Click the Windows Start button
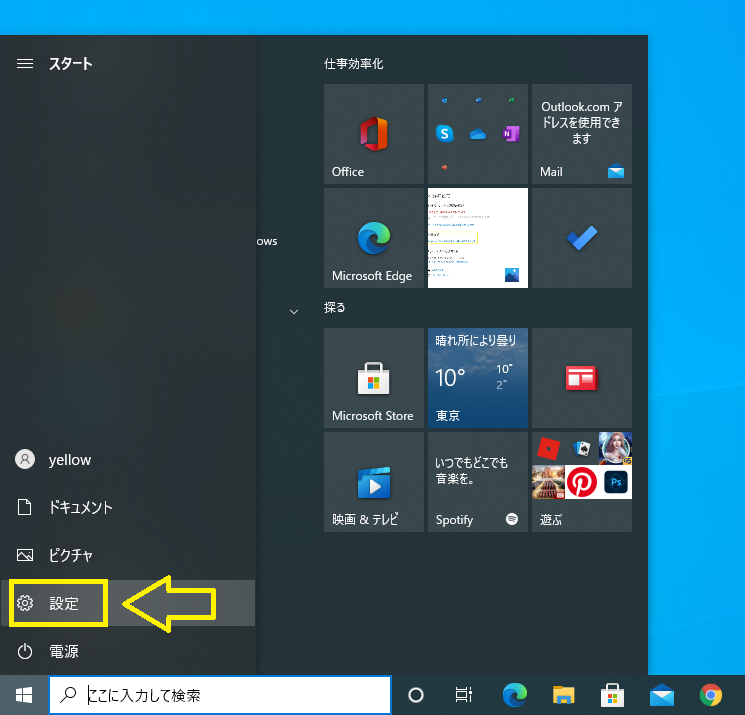The image size is (745, 715). [x=24, y=695]
